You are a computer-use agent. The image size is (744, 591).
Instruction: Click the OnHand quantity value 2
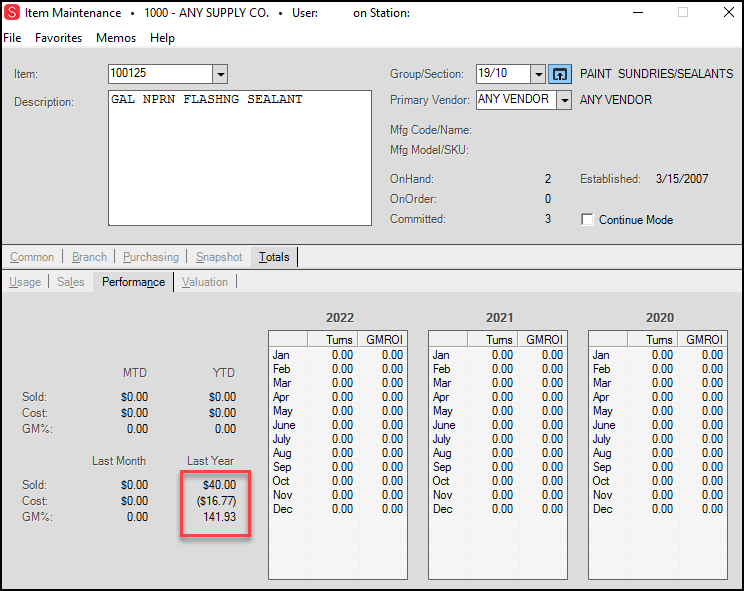[548, 179]
